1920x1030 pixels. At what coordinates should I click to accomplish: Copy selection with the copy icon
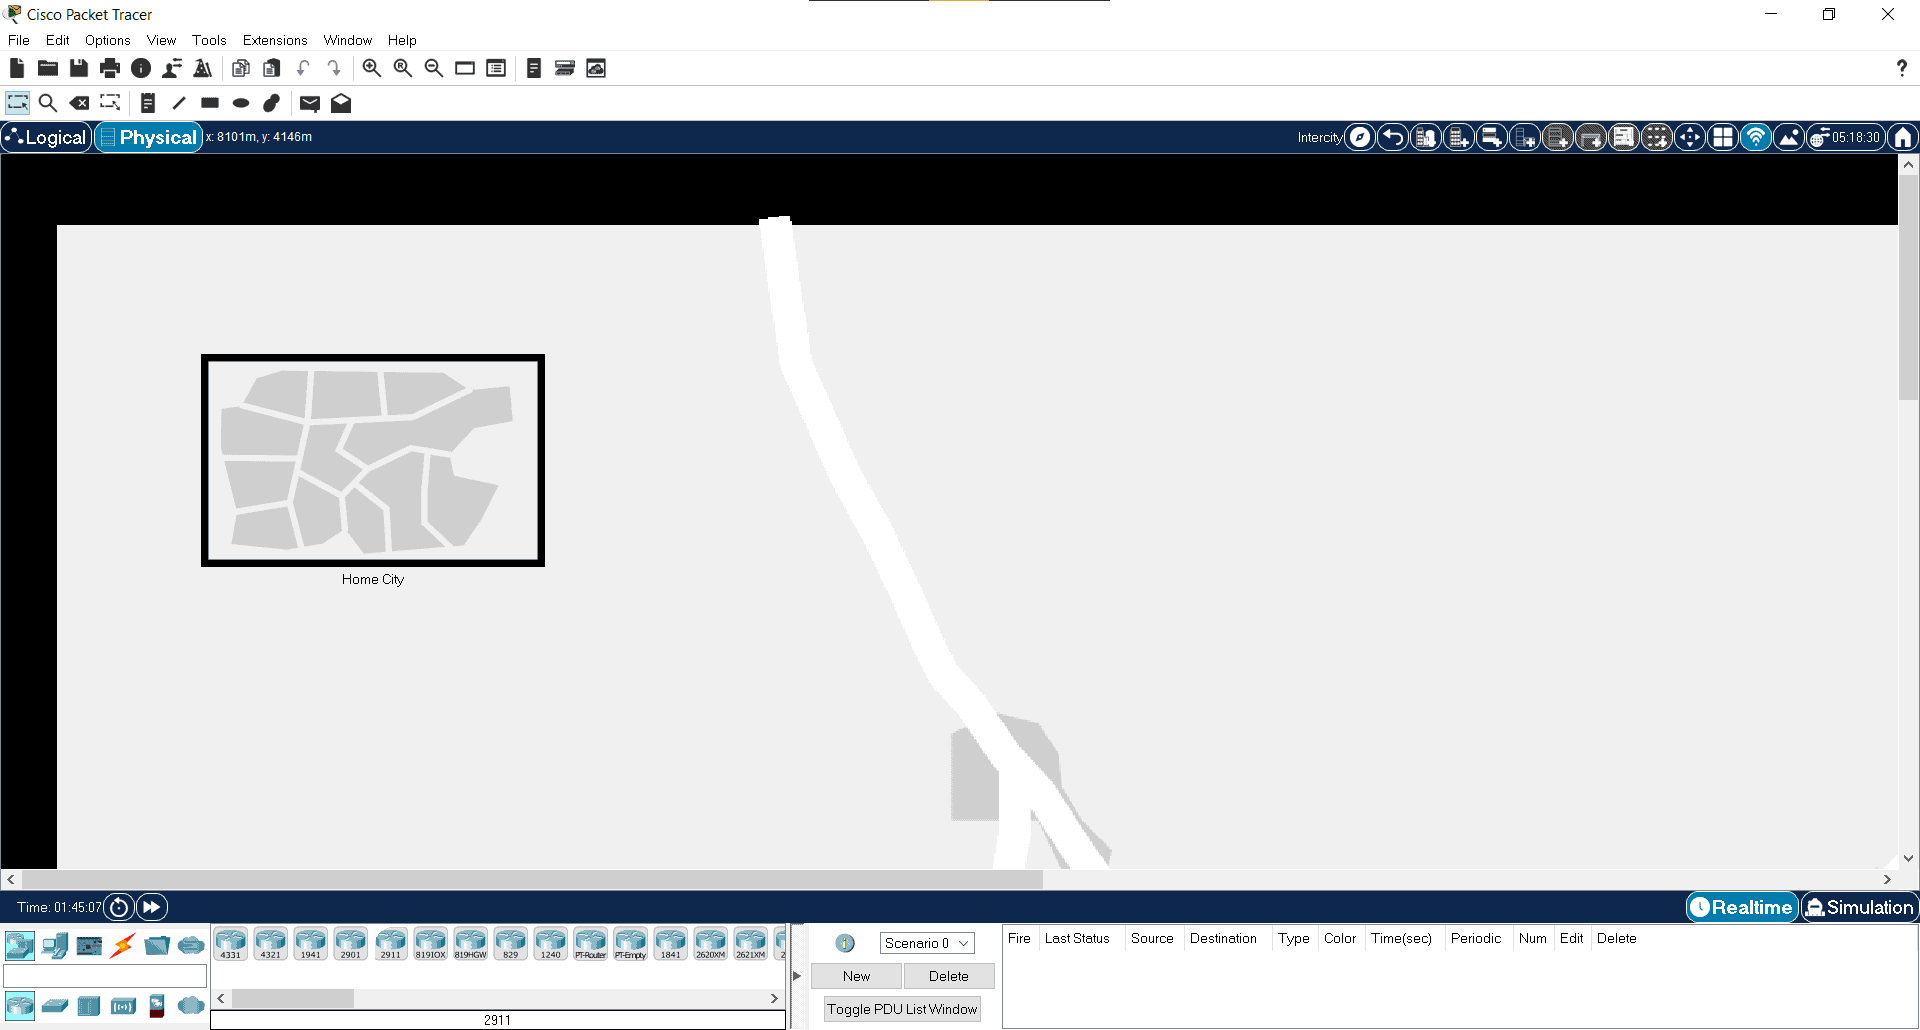click(x=241, y=68)
